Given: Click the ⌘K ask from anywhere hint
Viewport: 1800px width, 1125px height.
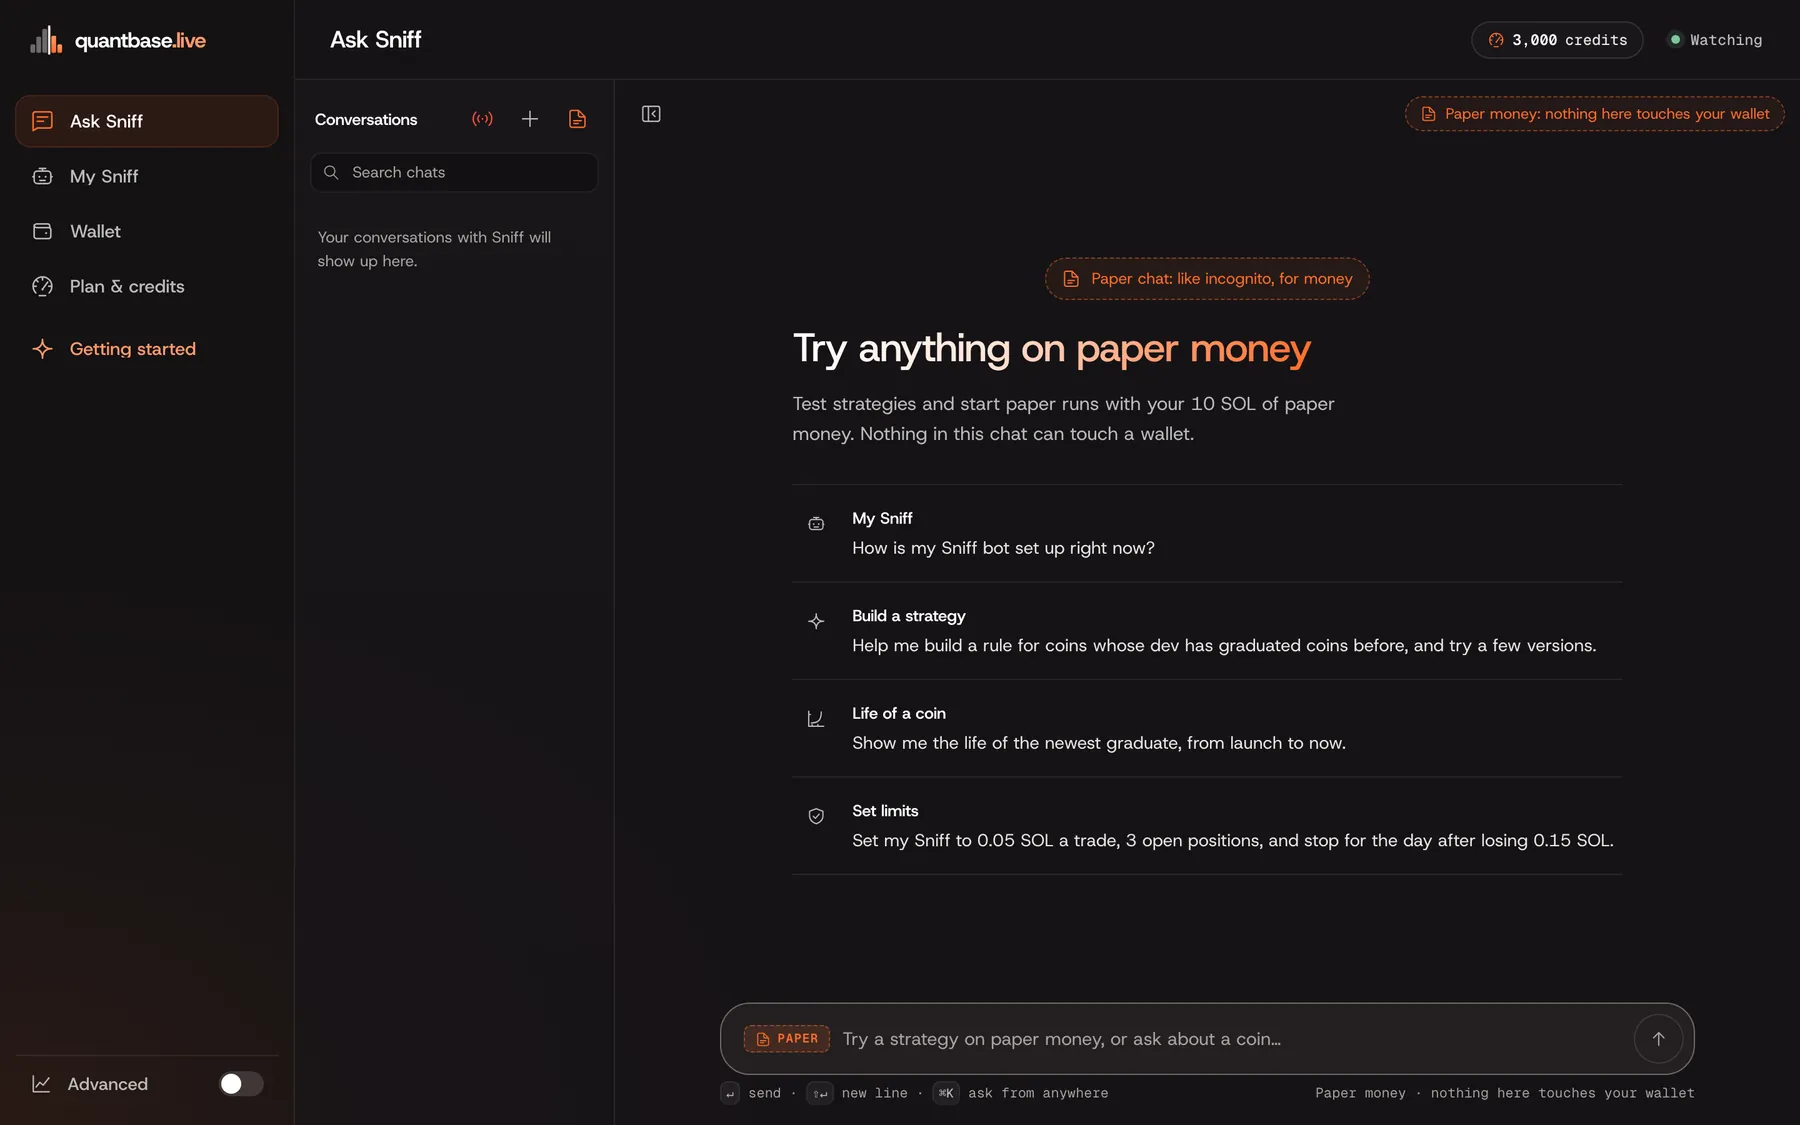Looking at the screenshot, I should point(1020,1093).
